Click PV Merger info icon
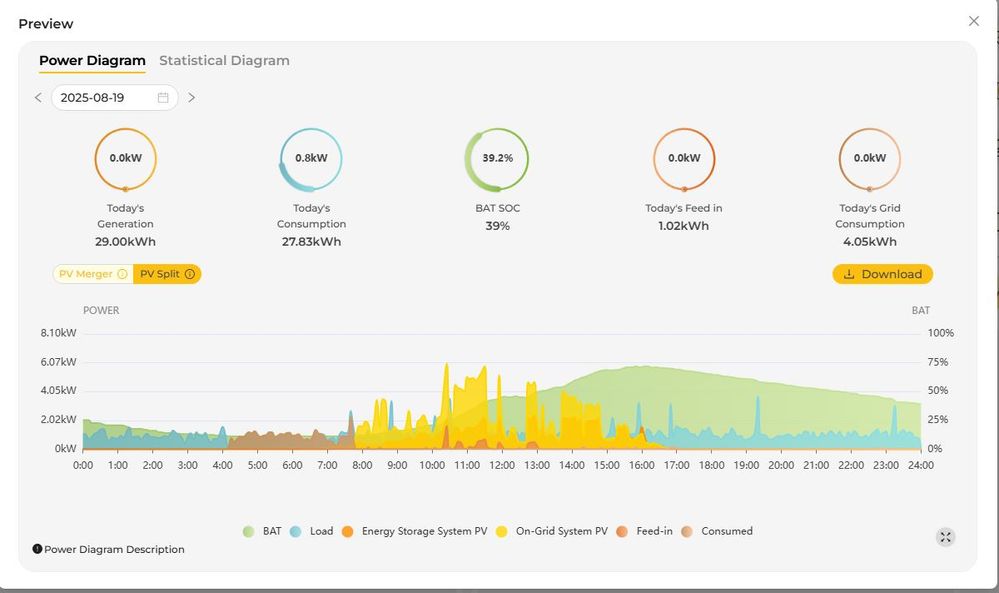The image size is (999, 593). click(x=122, y=274)
